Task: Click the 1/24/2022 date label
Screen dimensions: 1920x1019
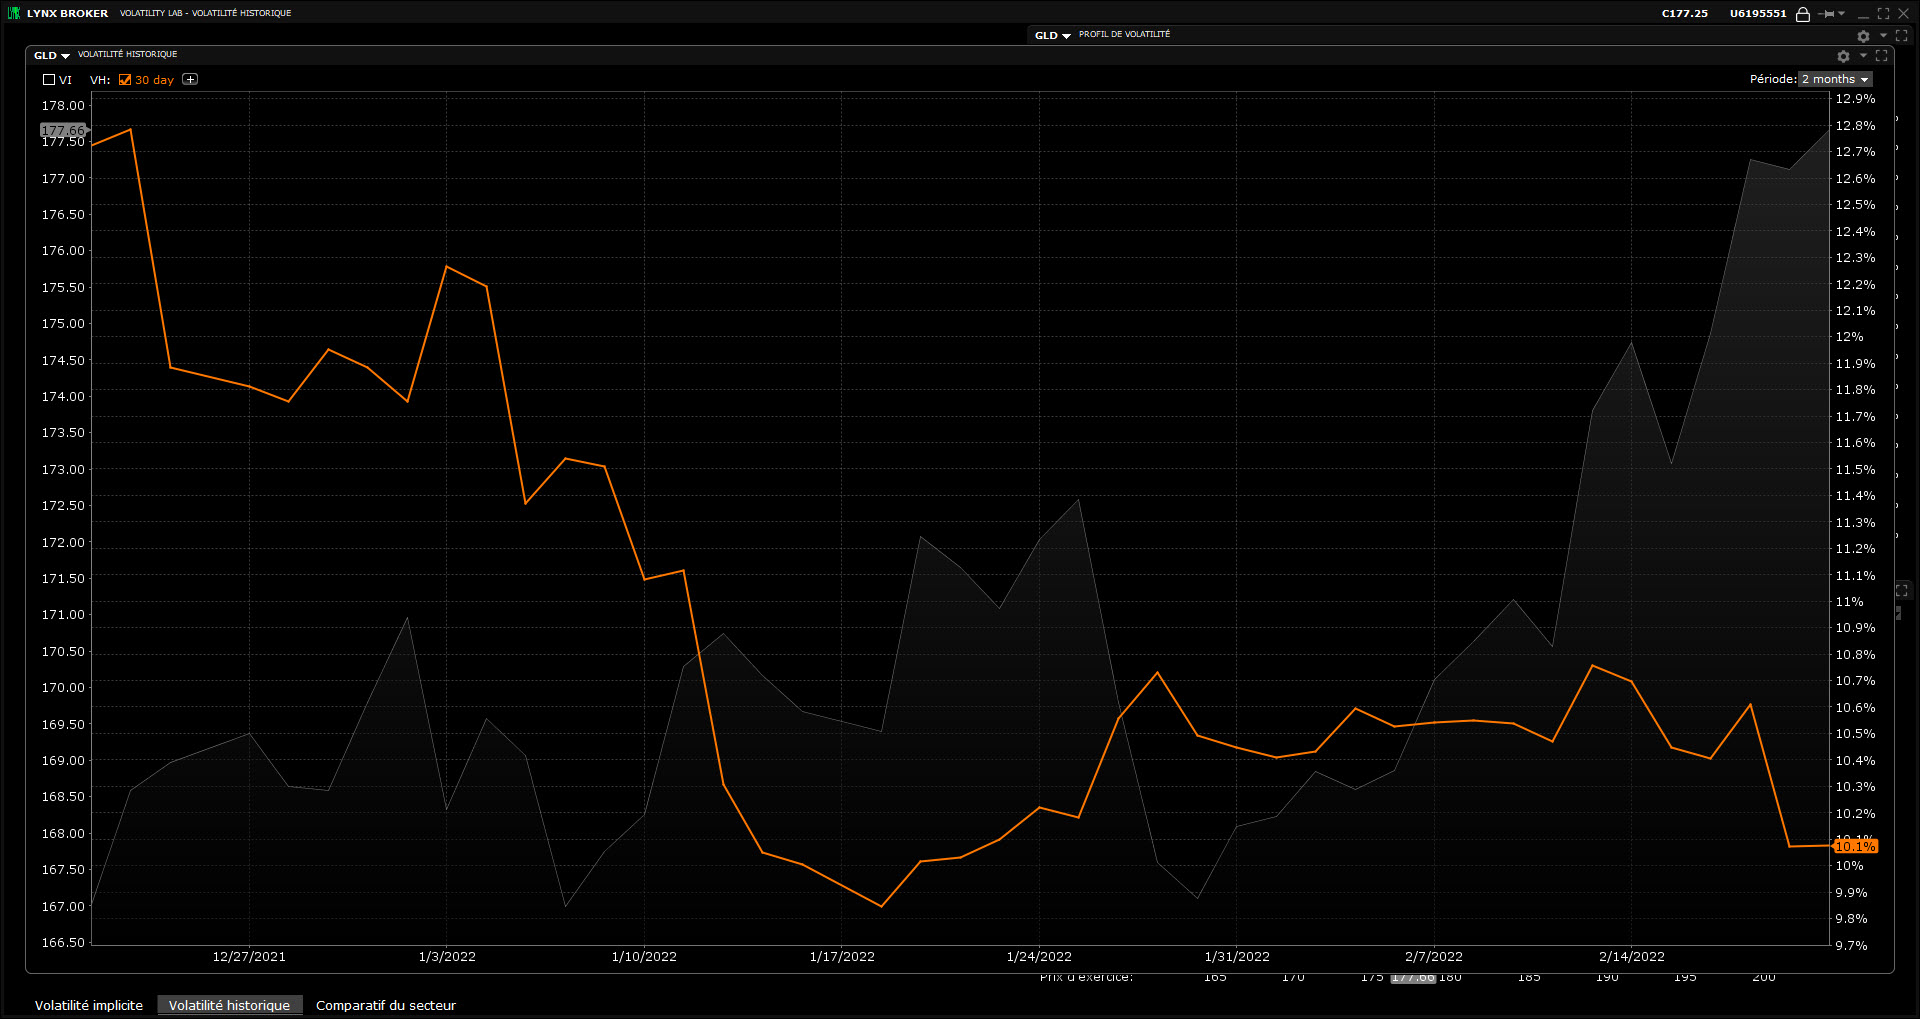Action: click(1039, 956)
